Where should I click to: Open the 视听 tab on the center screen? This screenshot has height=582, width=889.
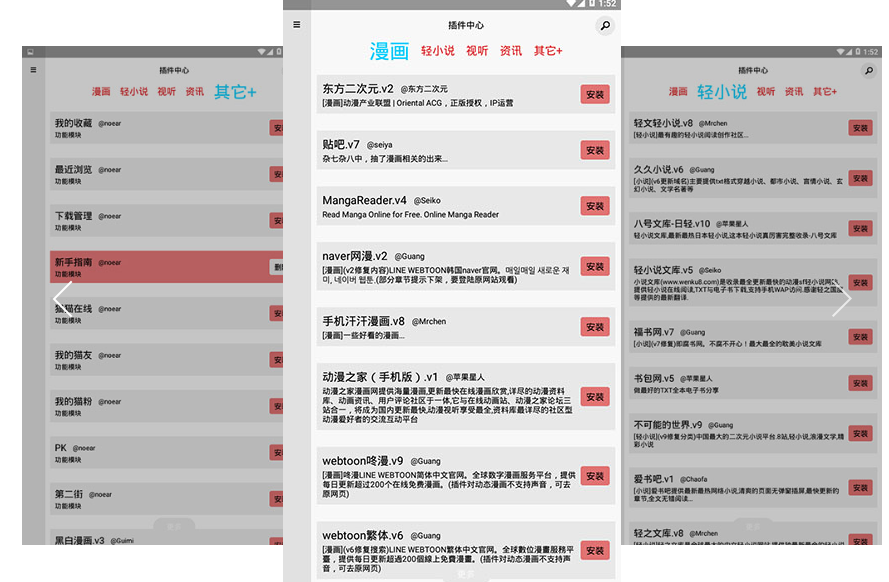[477, 51]
